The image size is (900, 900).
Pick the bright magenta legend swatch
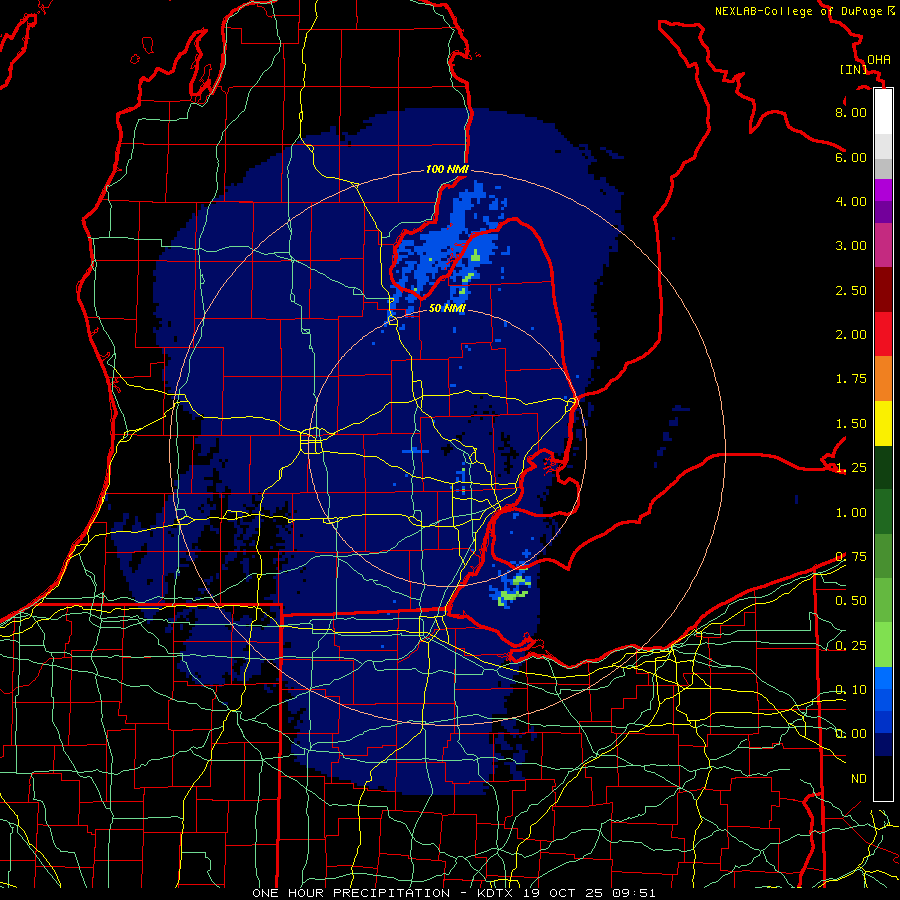(883, 190)
